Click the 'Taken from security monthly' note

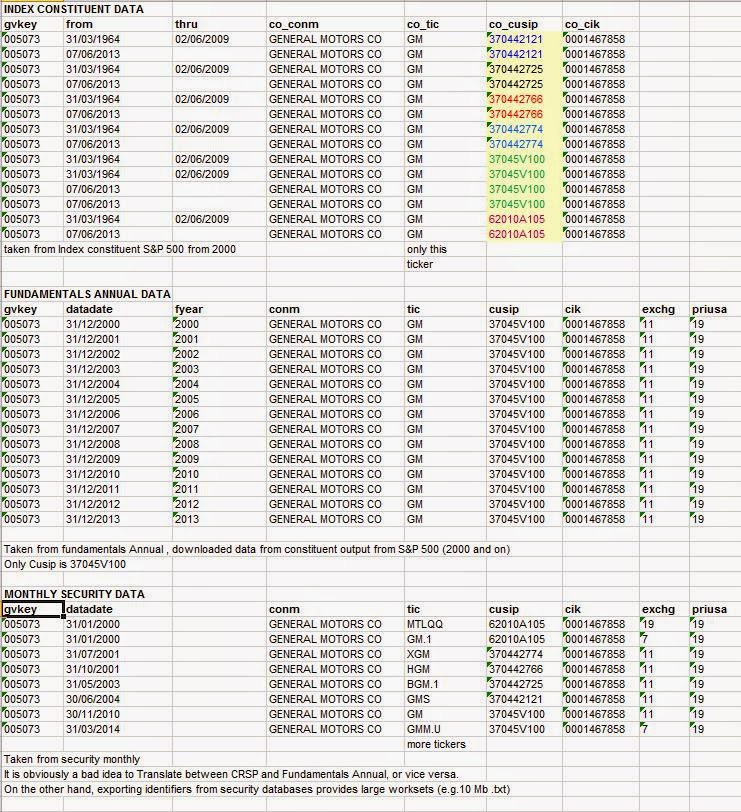tap(72, 759)
